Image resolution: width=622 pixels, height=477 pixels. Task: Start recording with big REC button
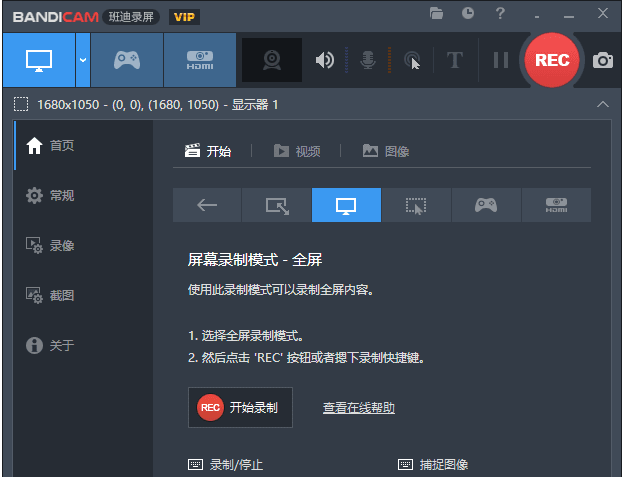(x=552, y=60)
